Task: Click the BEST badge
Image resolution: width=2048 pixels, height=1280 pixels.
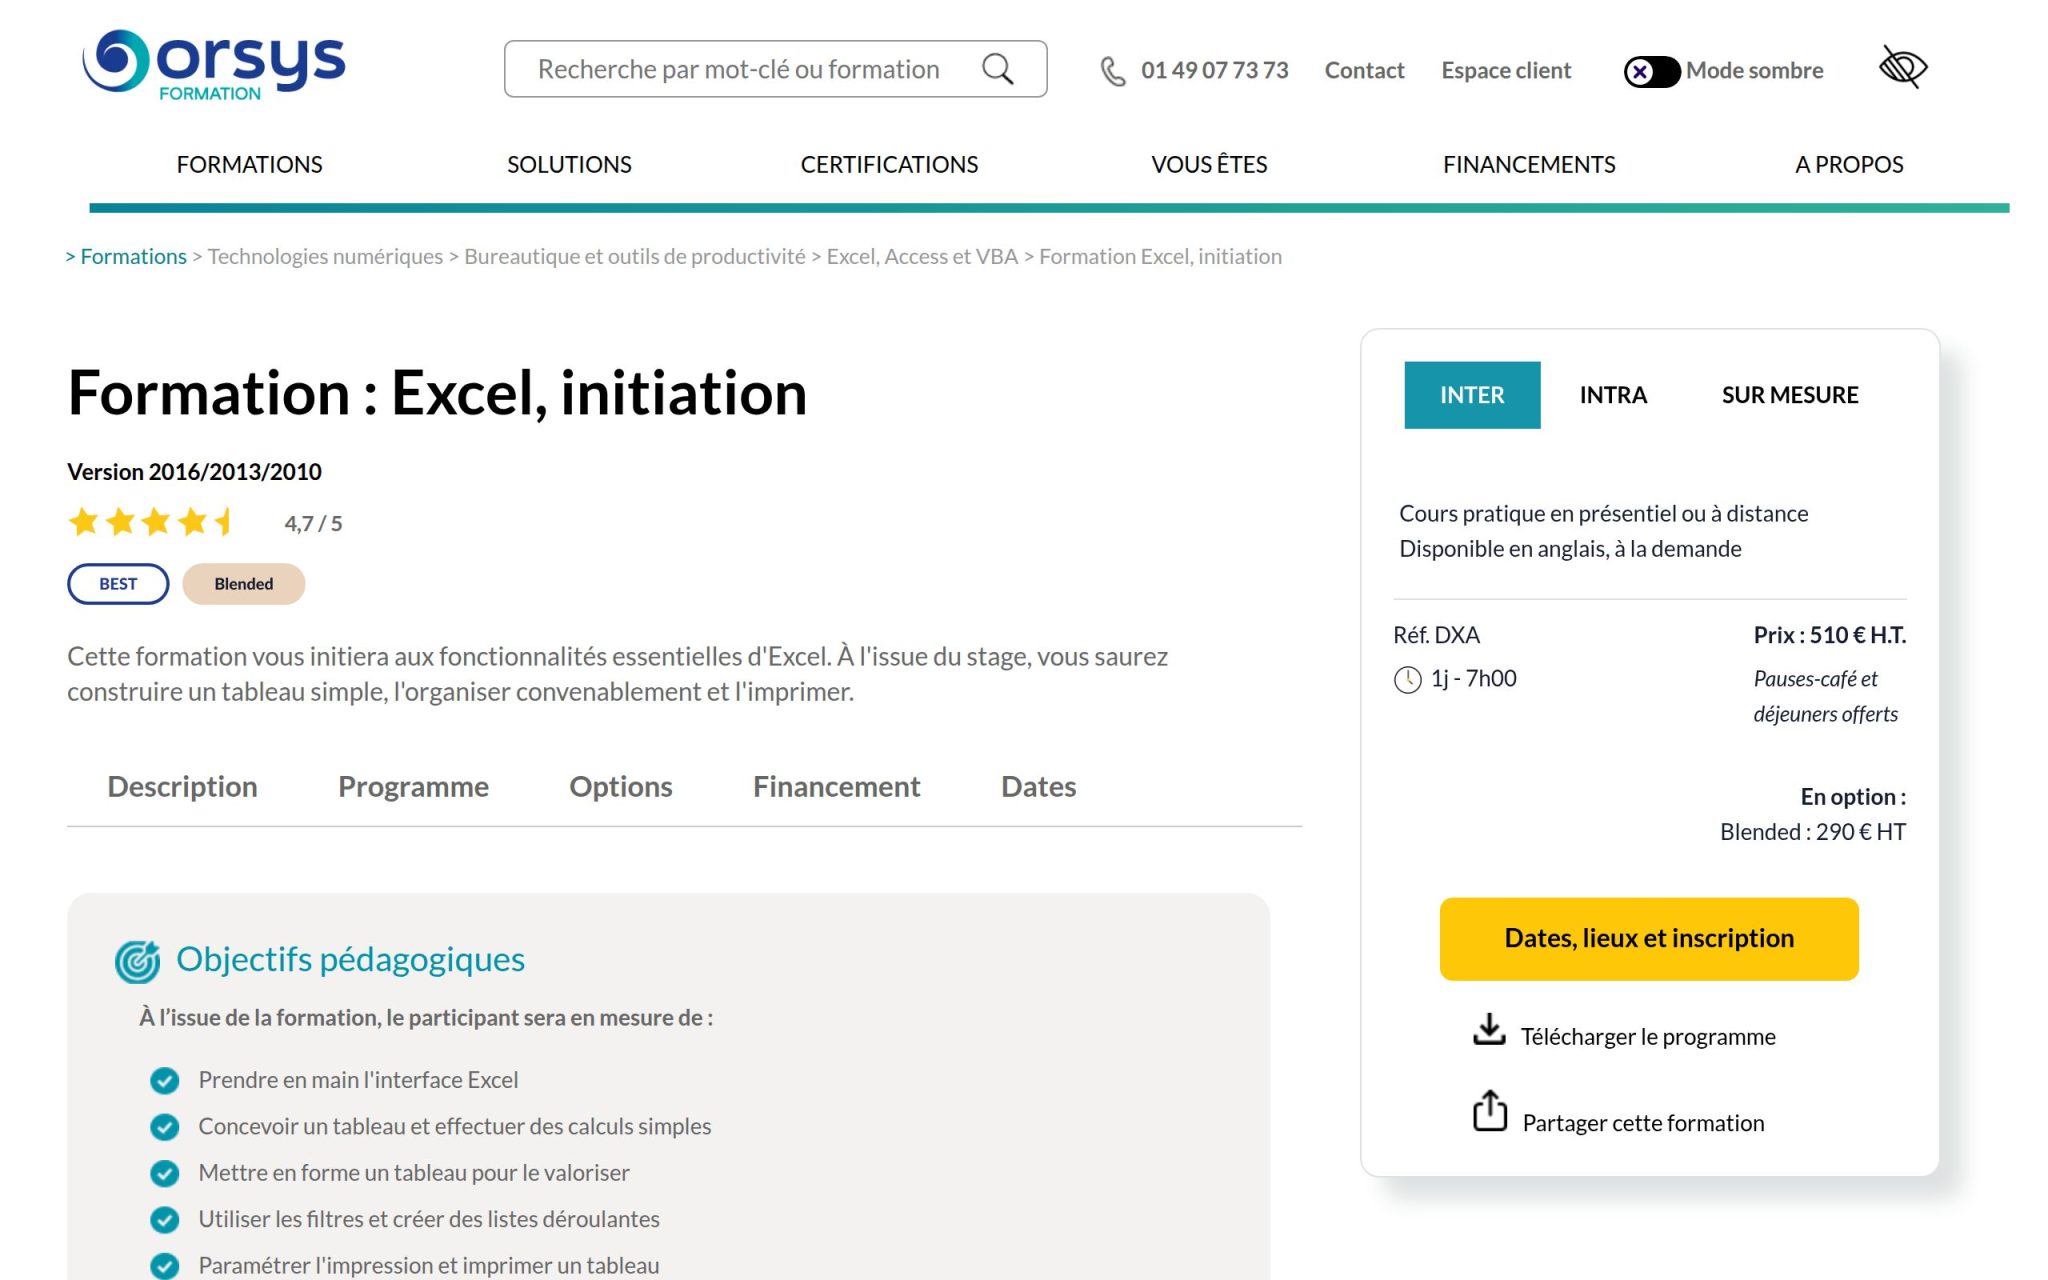Action: (118, 584)
